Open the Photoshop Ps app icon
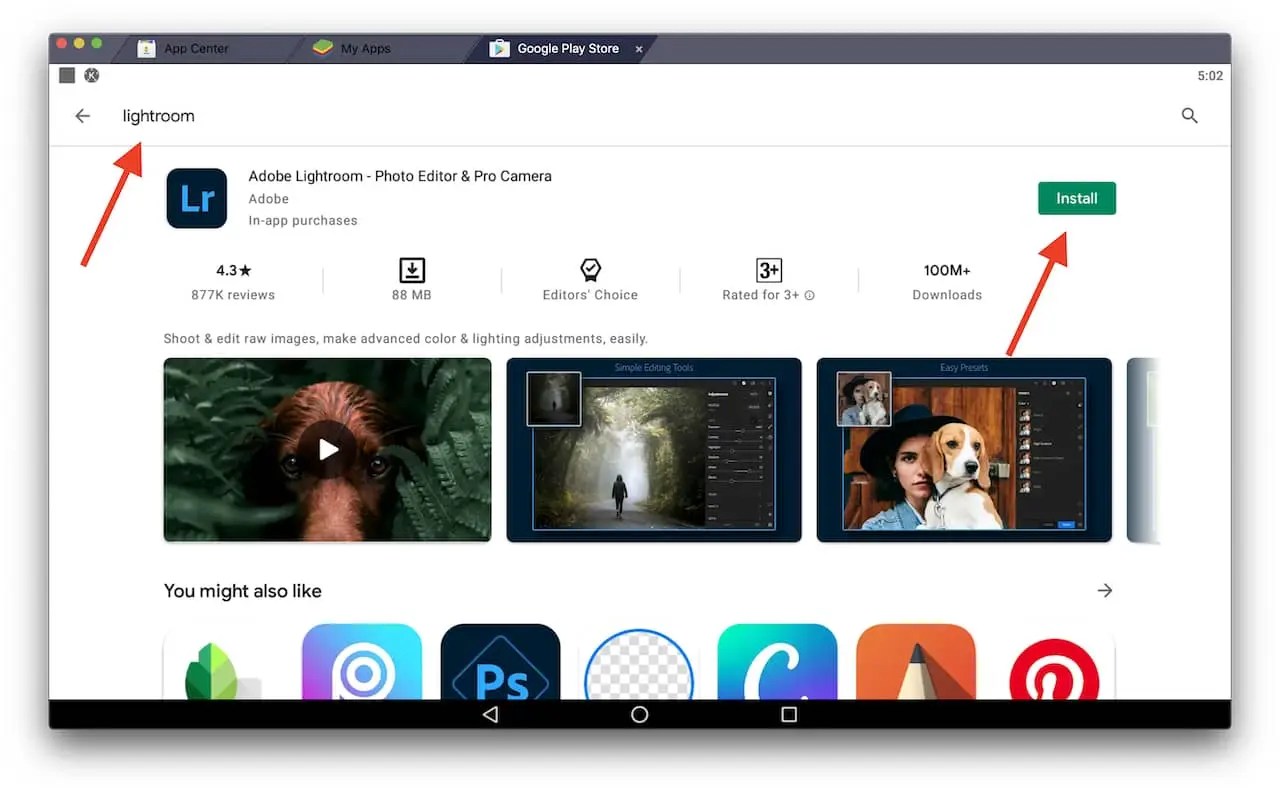This screenshot has height=794, width=1280. (500, 662)
